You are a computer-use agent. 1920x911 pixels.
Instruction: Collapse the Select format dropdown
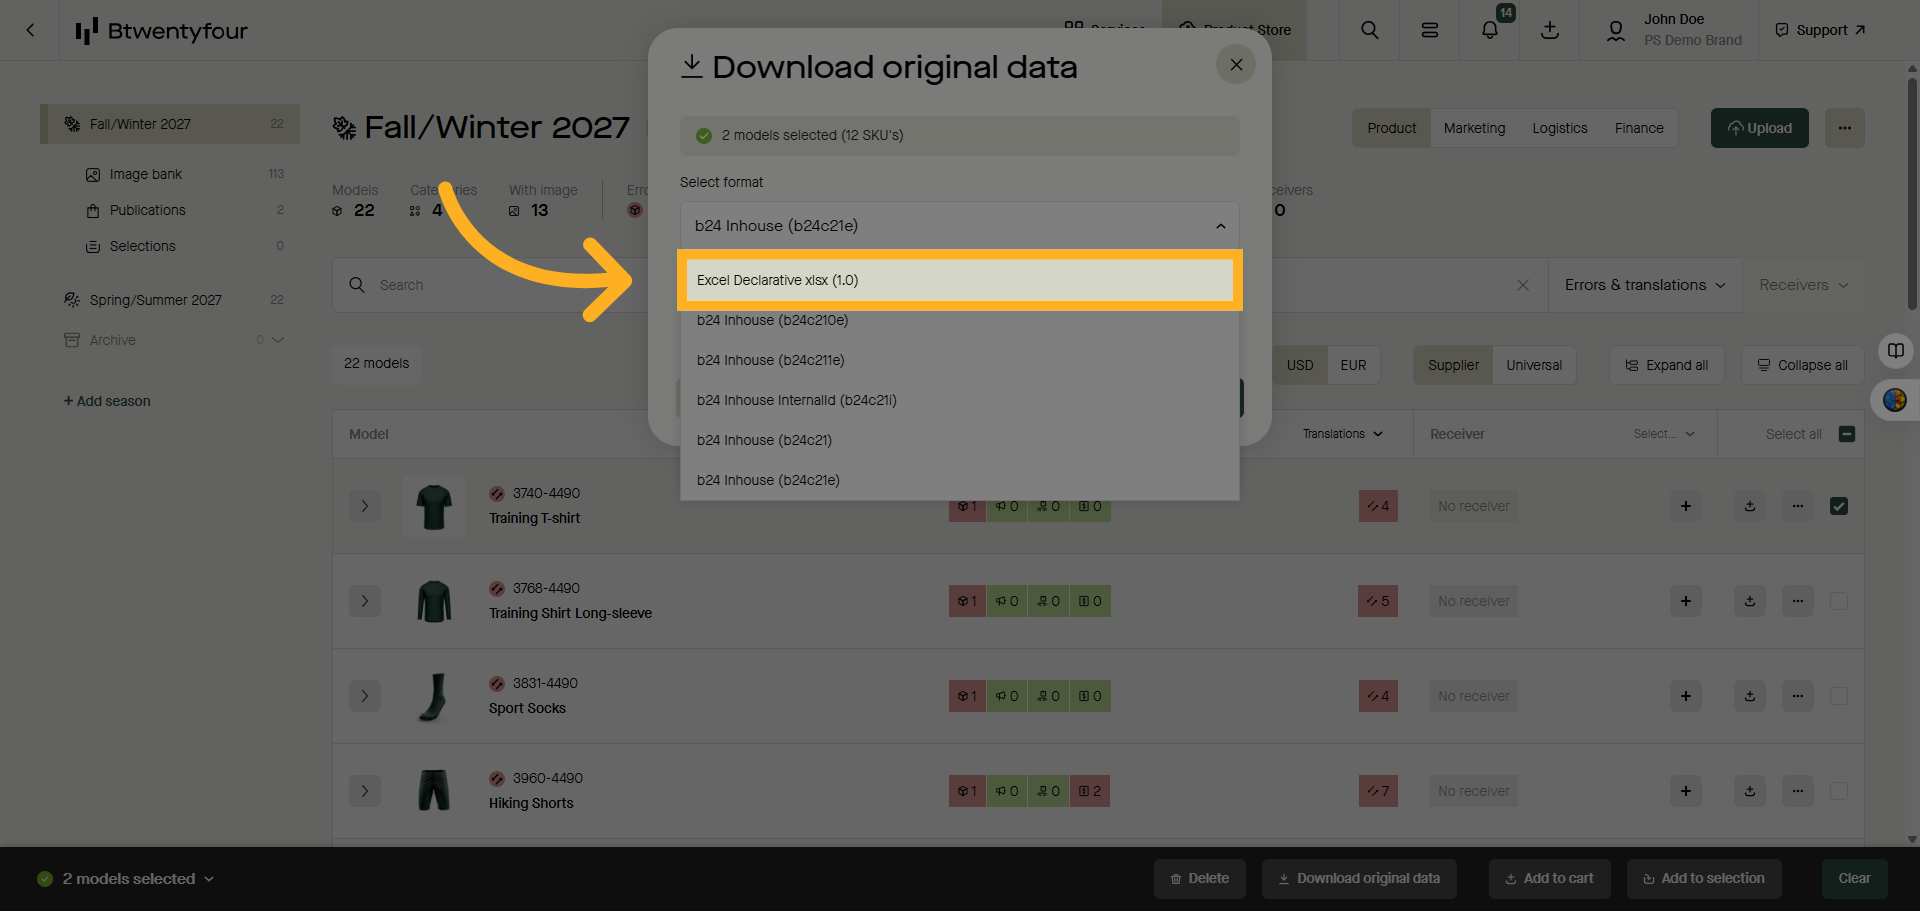point(1220,225)
